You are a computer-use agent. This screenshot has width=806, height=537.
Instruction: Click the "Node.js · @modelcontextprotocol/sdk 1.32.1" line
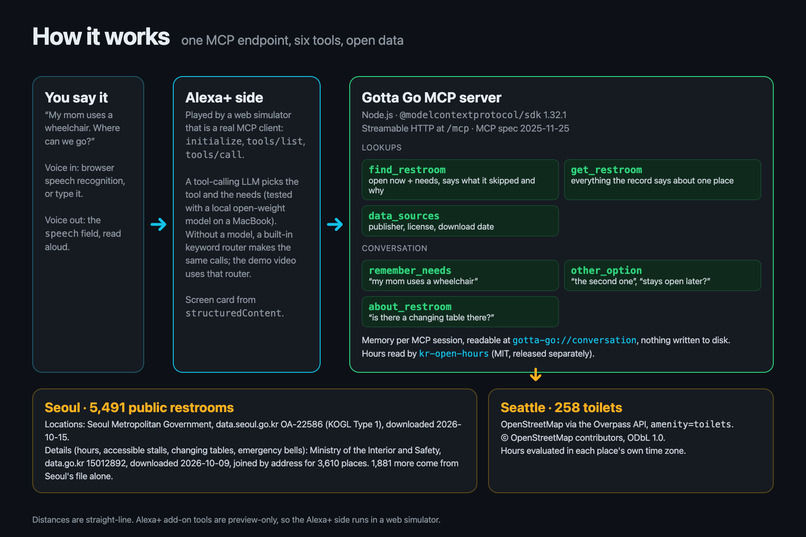tap(464, 115)
